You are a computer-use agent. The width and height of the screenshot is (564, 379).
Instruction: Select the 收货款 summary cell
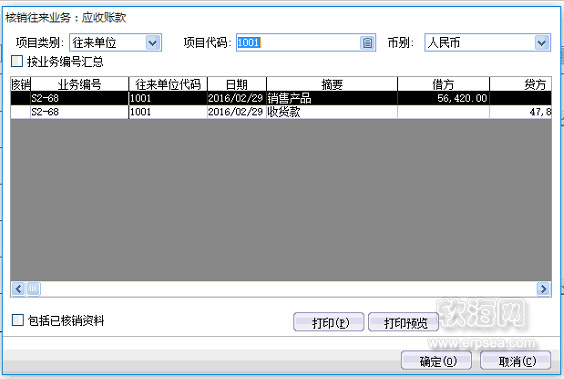(x=332, y=112)
